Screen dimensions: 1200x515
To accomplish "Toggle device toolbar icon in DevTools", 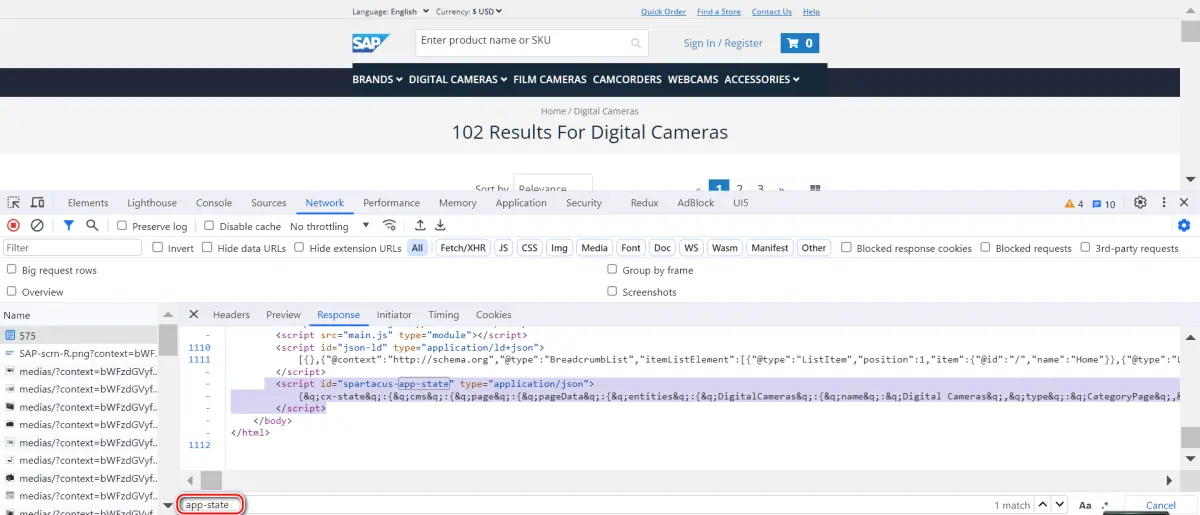I will (37, 203).
